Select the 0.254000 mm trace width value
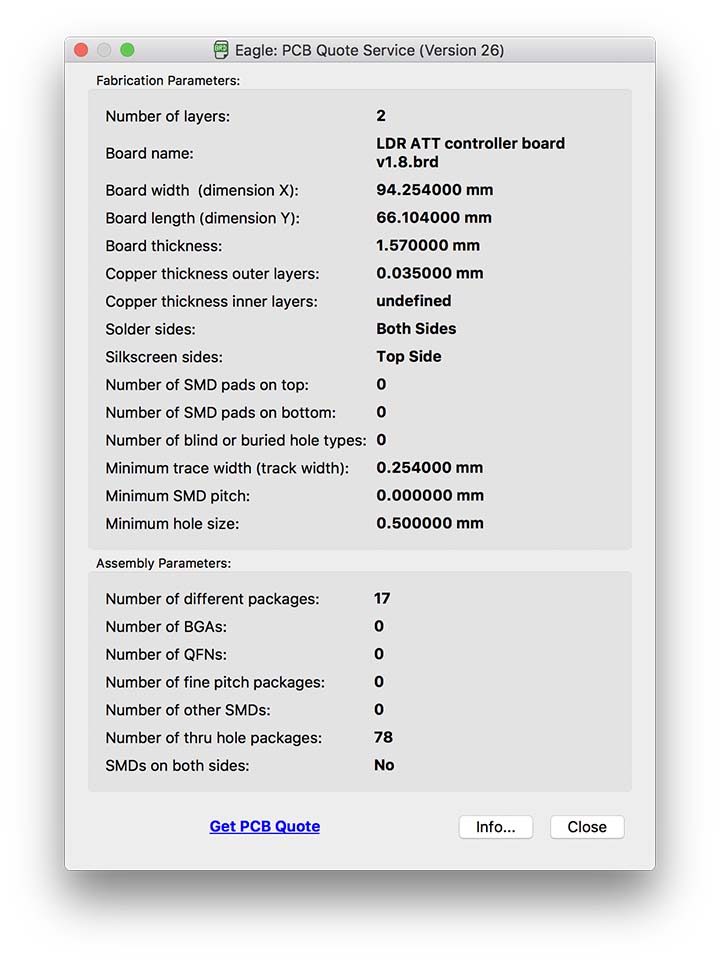Screen dimensions: 720x963 (429, 467)
